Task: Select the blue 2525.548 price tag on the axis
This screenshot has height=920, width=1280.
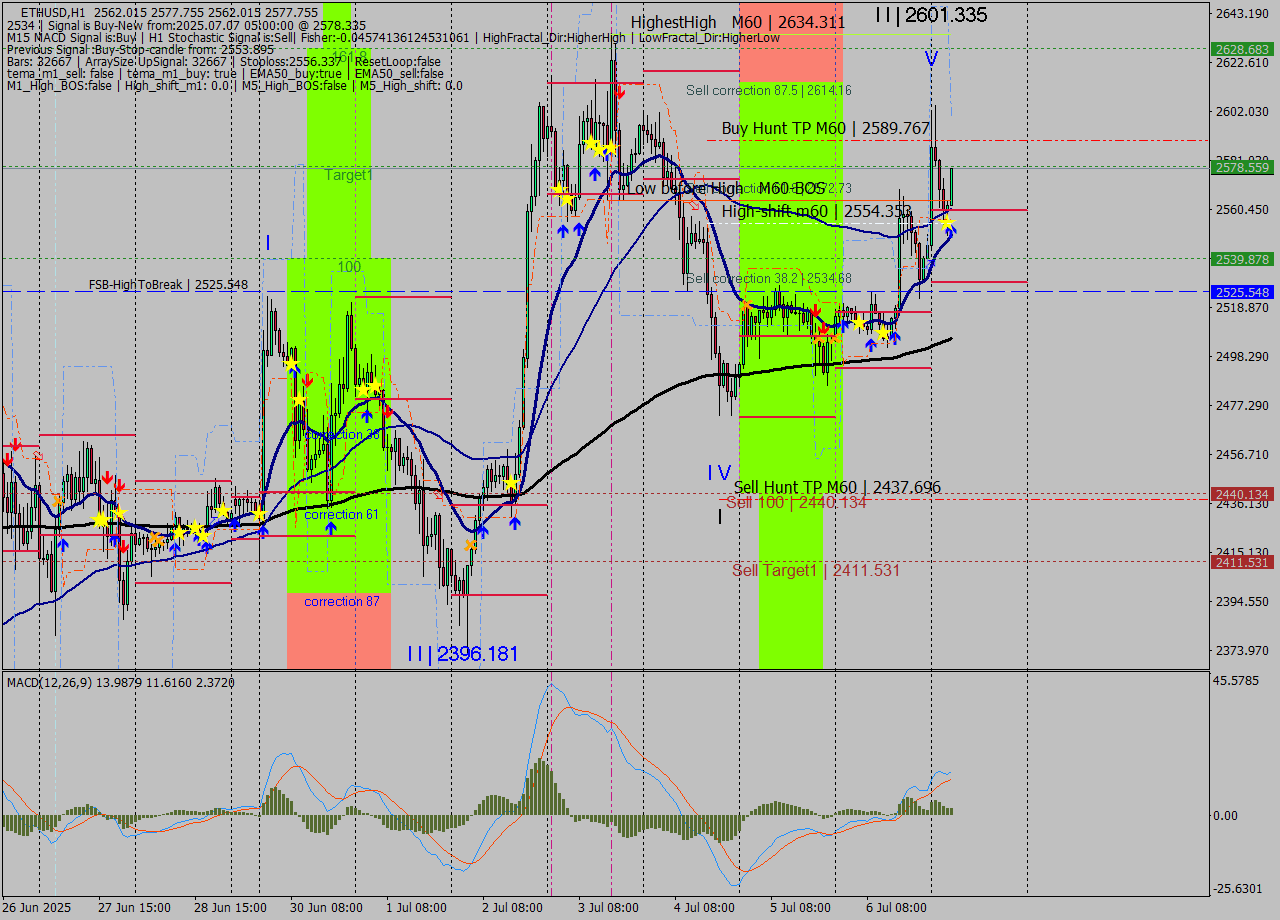Action: 1241,293
